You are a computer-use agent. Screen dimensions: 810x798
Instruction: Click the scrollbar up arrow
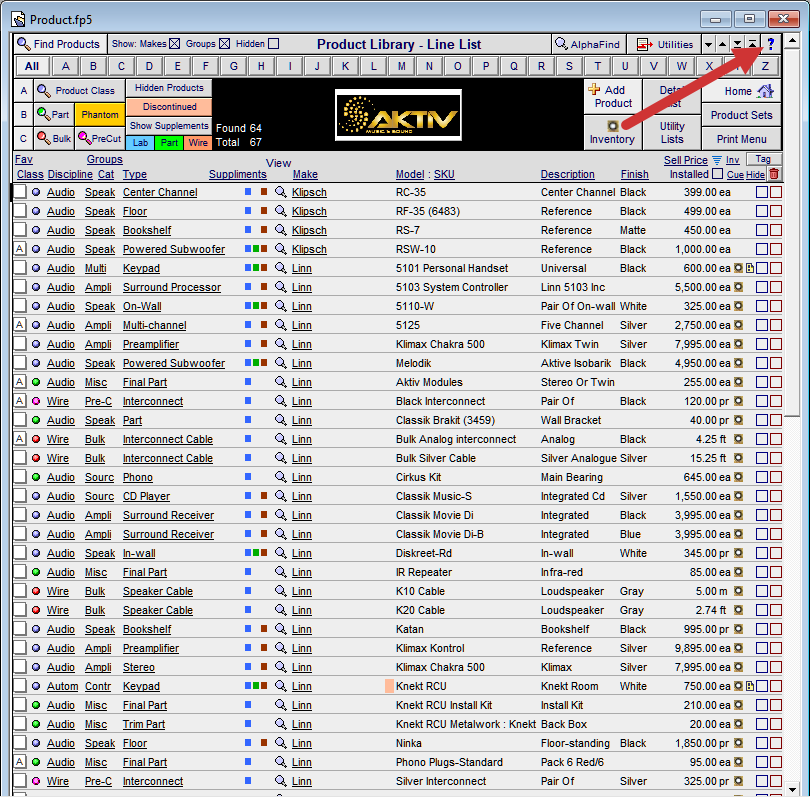(791, 40)
